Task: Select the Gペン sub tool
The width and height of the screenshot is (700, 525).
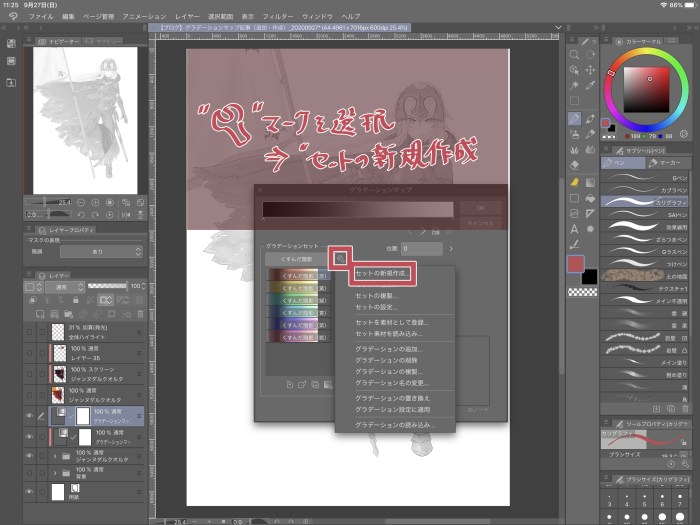Action: click(644, 177)
